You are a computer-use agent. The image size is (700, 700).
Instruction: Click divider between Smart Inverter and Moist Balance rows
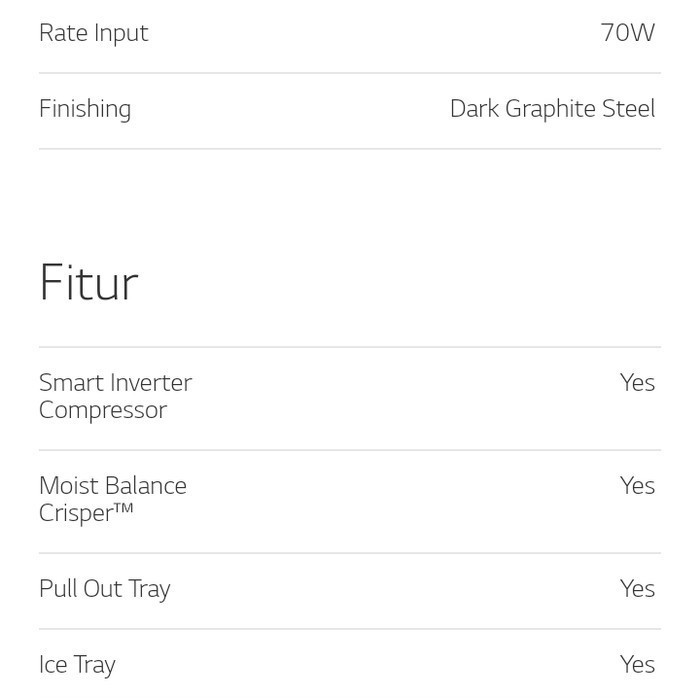350,450
